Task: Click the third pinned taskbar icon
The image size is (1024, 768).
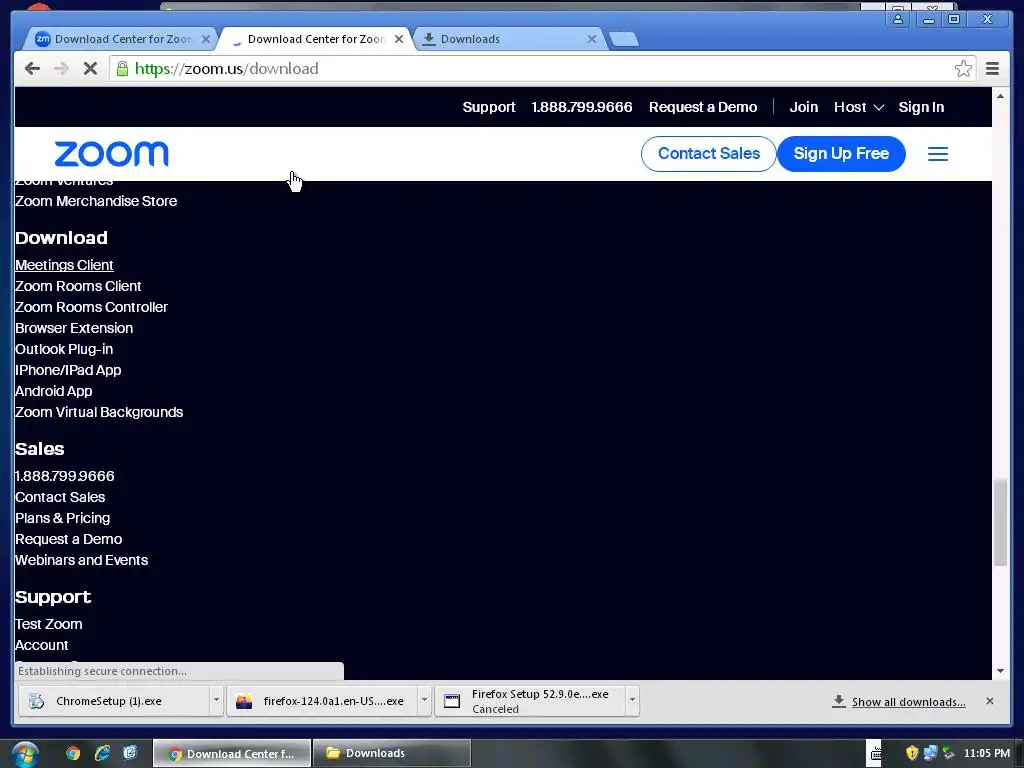Action: click(x=131, y=753)
